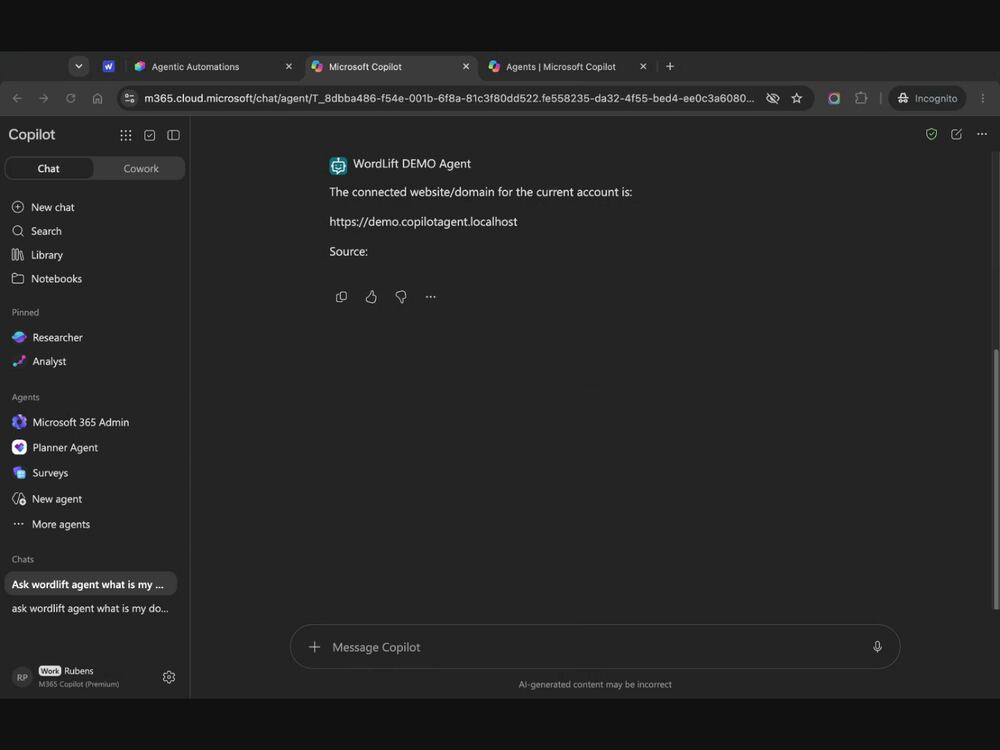Open settings gear near Rubens profile
This screenshot has height=750, width=1000.
pyautogui.click(x=169, y=677)
